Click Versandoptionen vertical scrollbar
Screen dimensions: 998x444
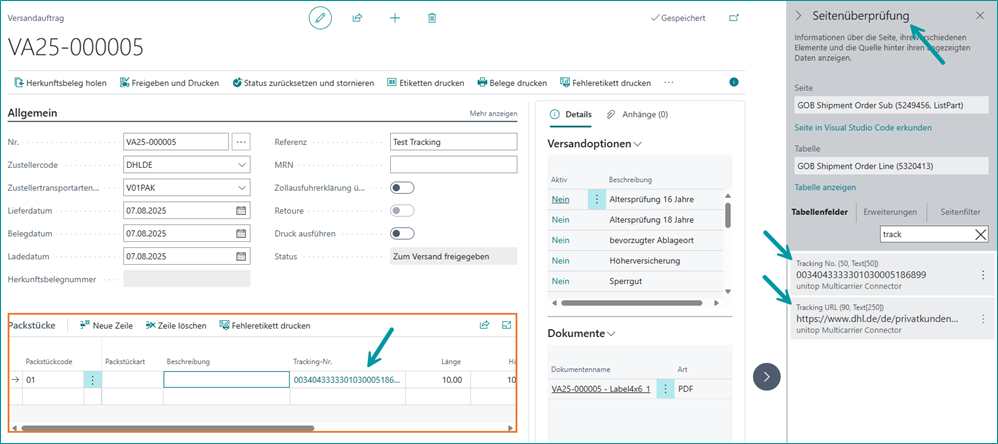click(728, 214)
